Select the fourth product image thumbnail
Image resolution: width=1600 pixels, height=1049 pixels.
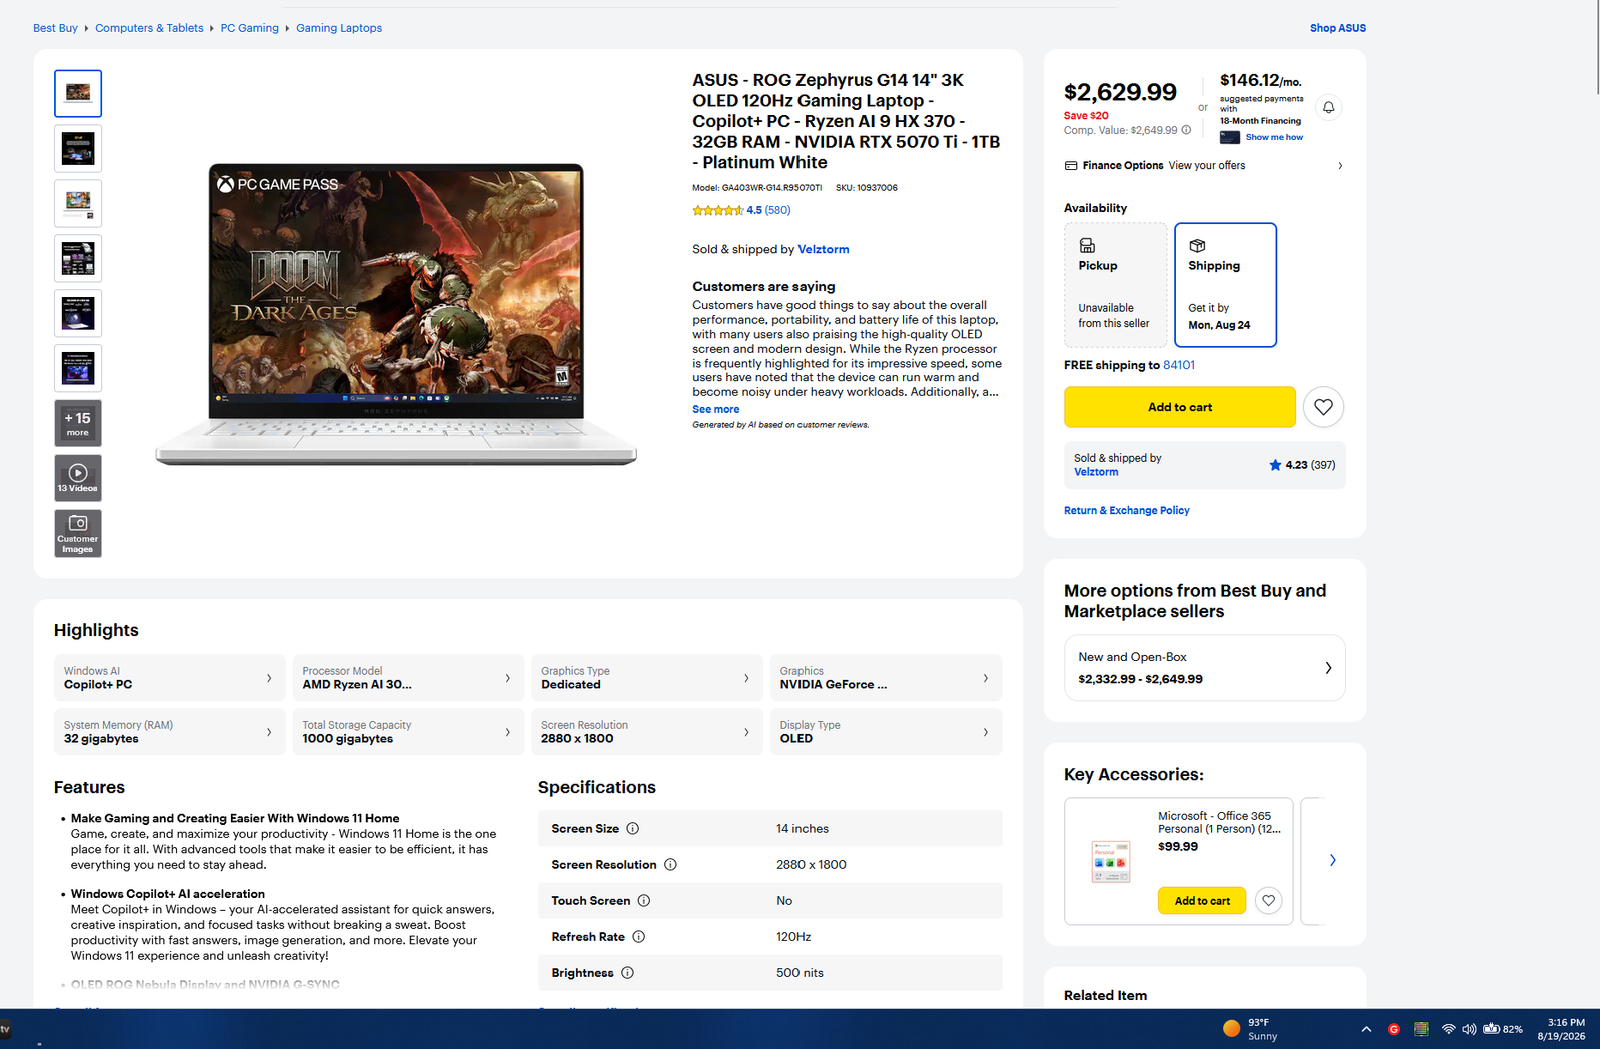[x=78, y=258]
